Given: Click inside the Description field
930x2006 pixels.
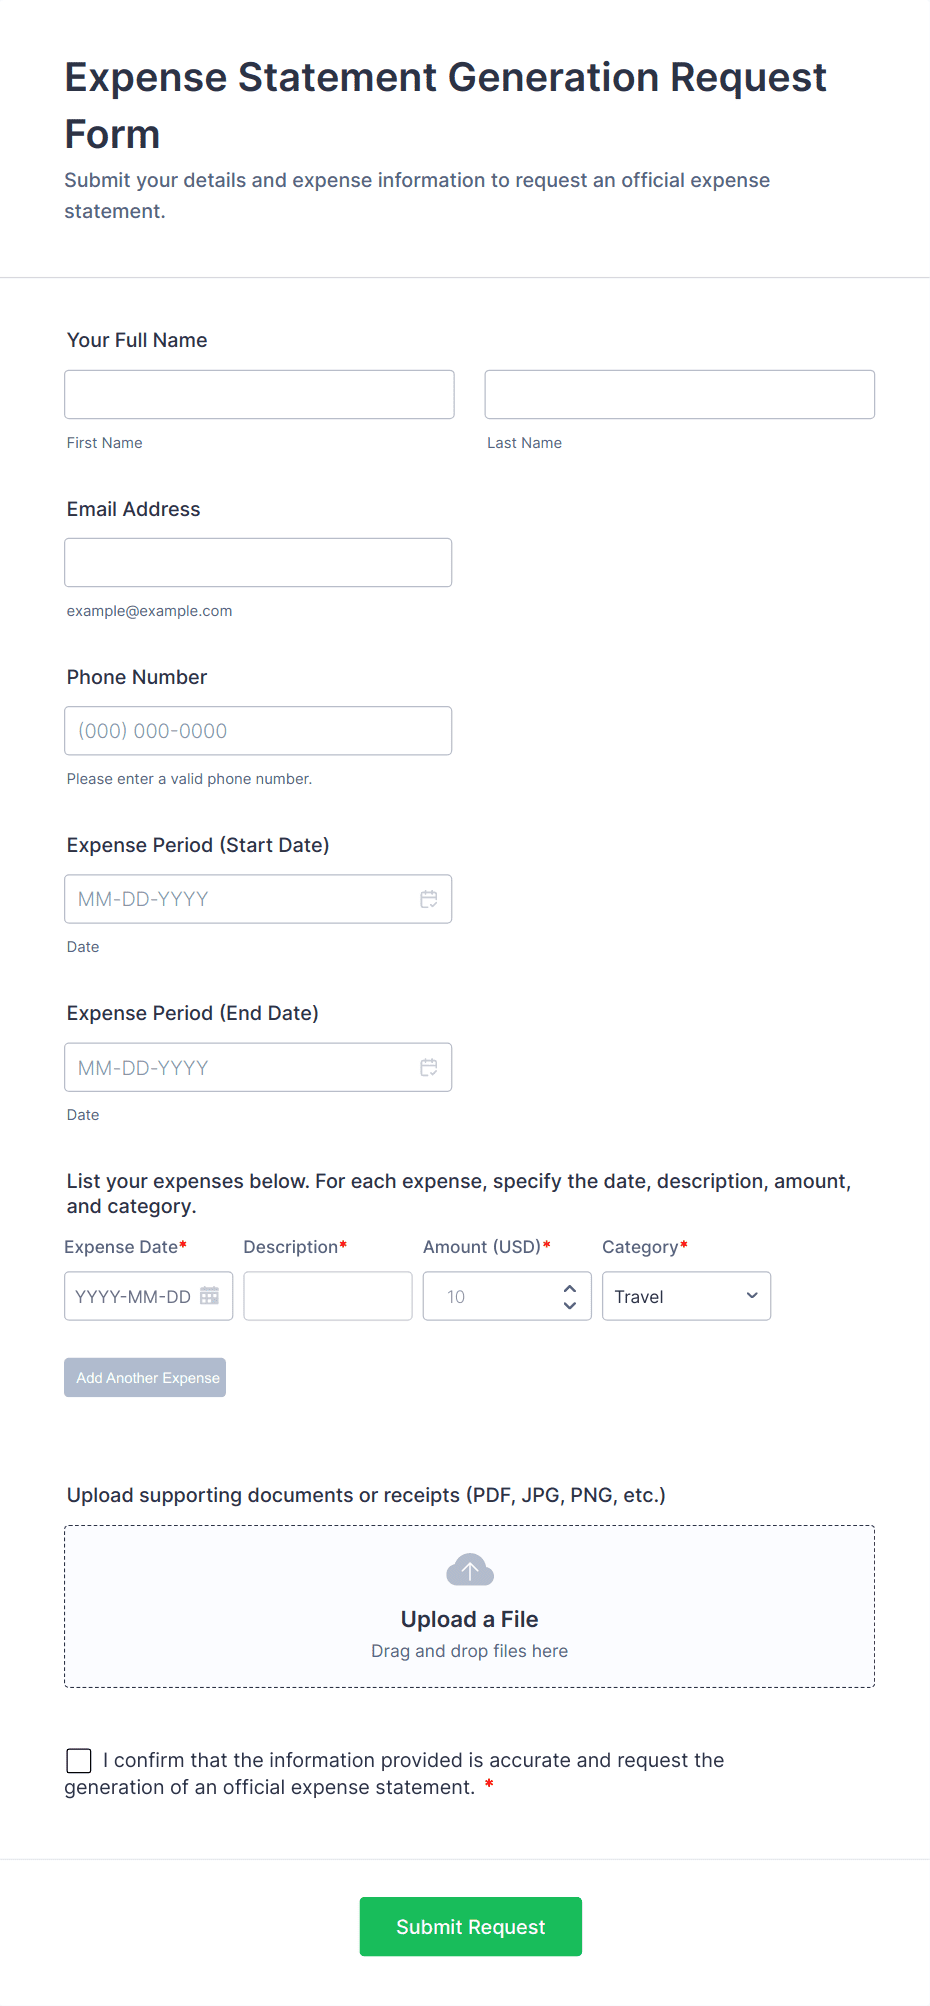Looking at the screenshot, I should tap(327, 1296).
